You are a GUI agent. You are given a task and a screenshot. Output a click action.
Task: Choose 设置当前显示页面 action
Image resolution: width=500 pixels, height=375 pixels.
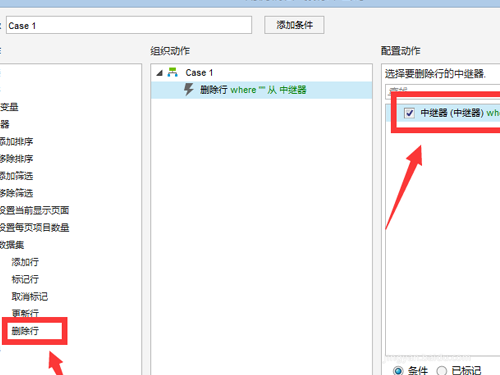point(35,210)
